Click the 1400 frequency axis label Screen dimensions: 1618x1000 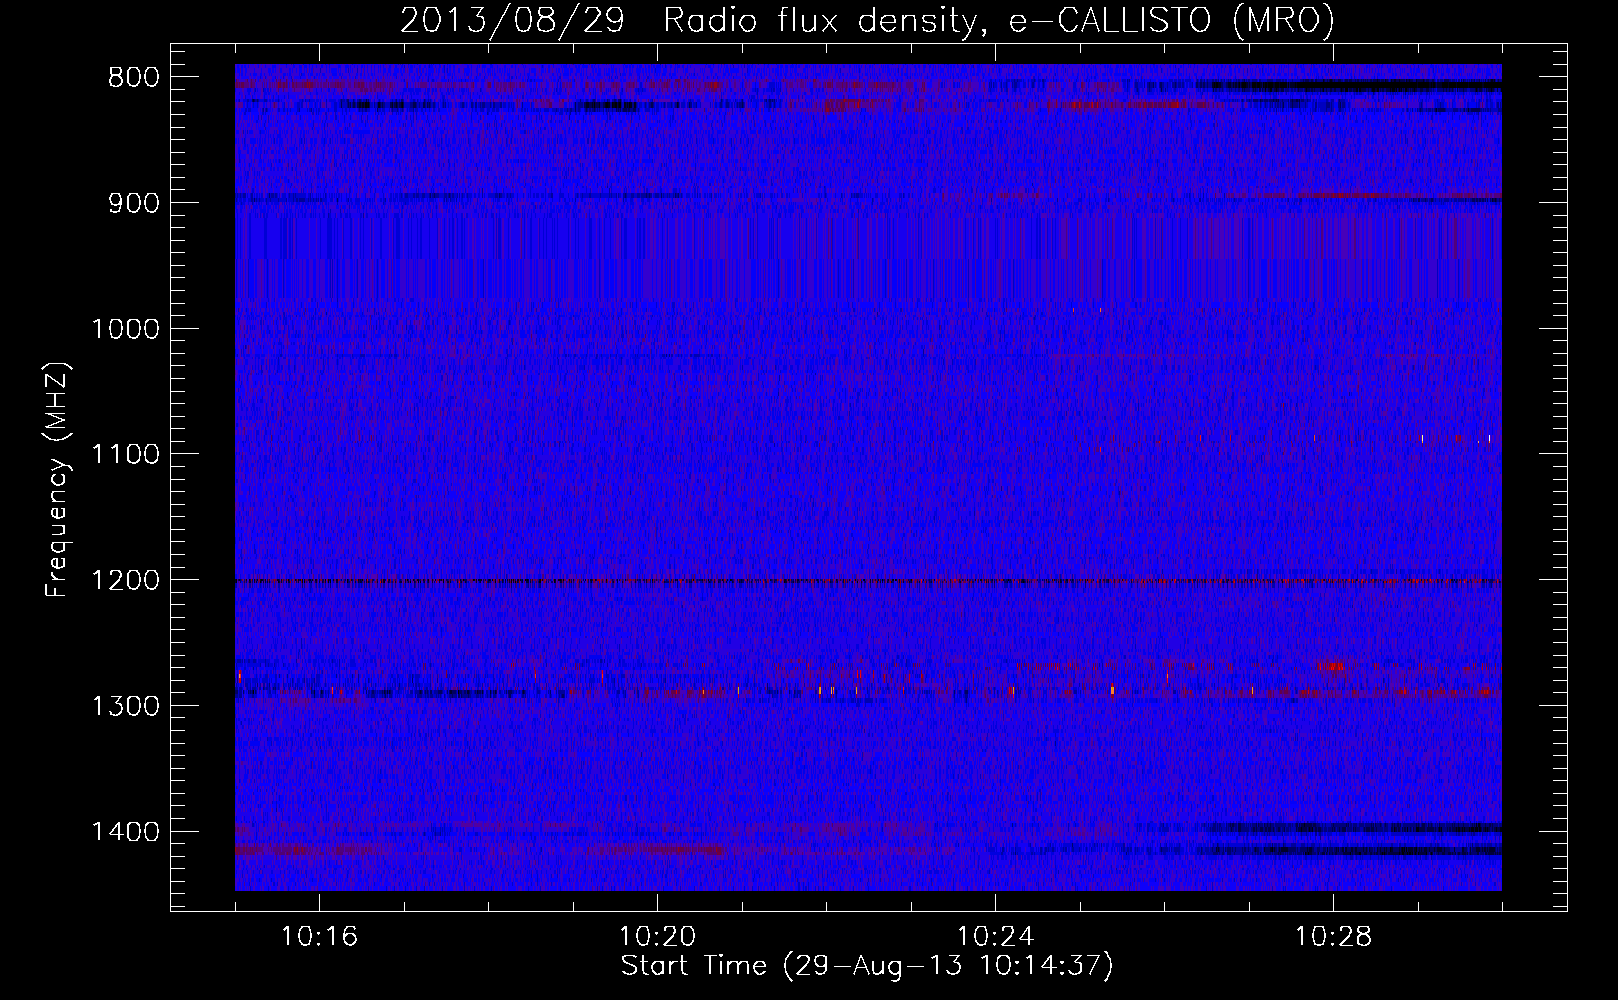tap(125, 832)
